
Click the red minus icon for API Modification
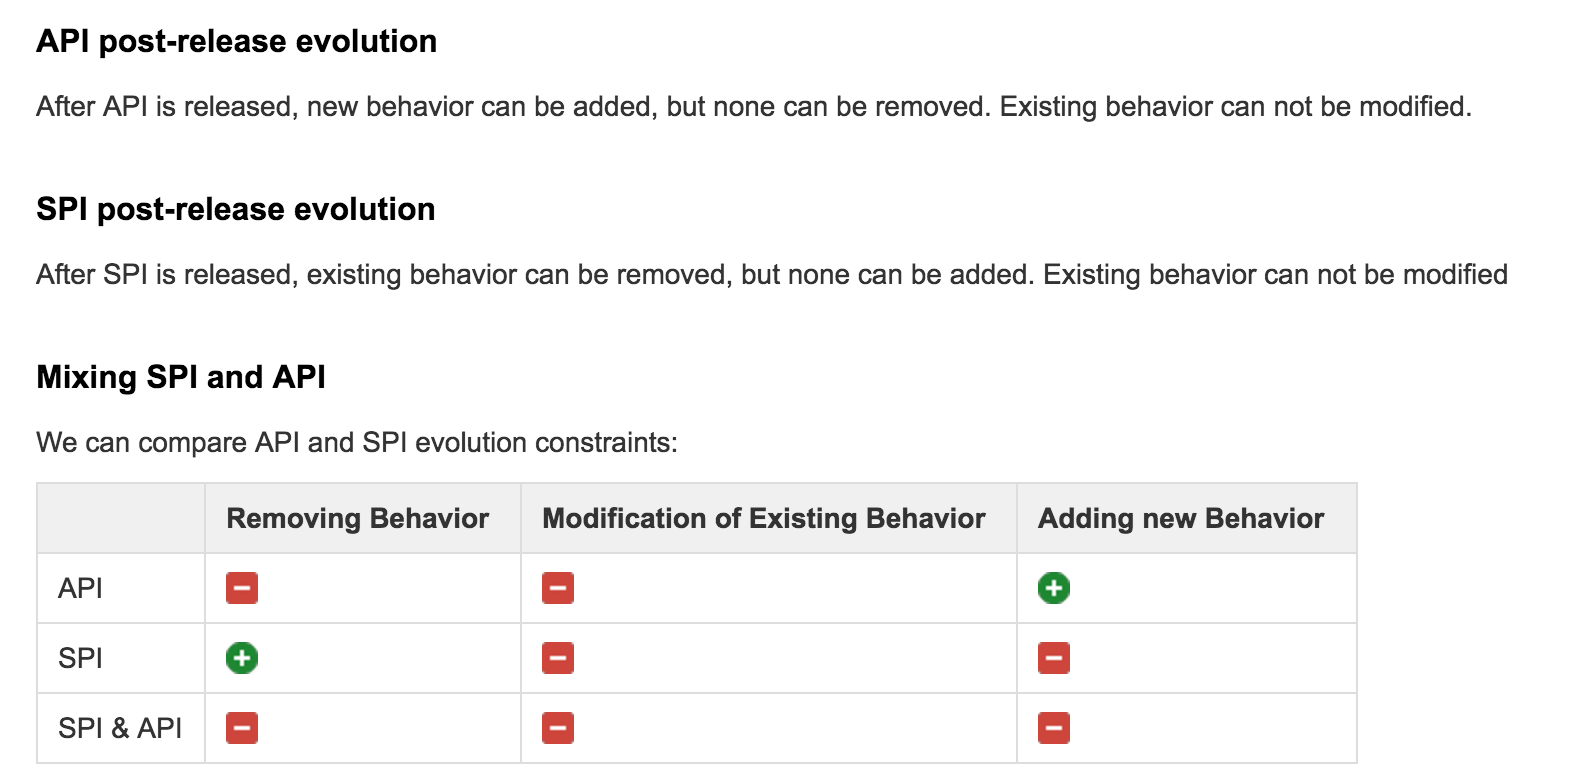point(558,588)
